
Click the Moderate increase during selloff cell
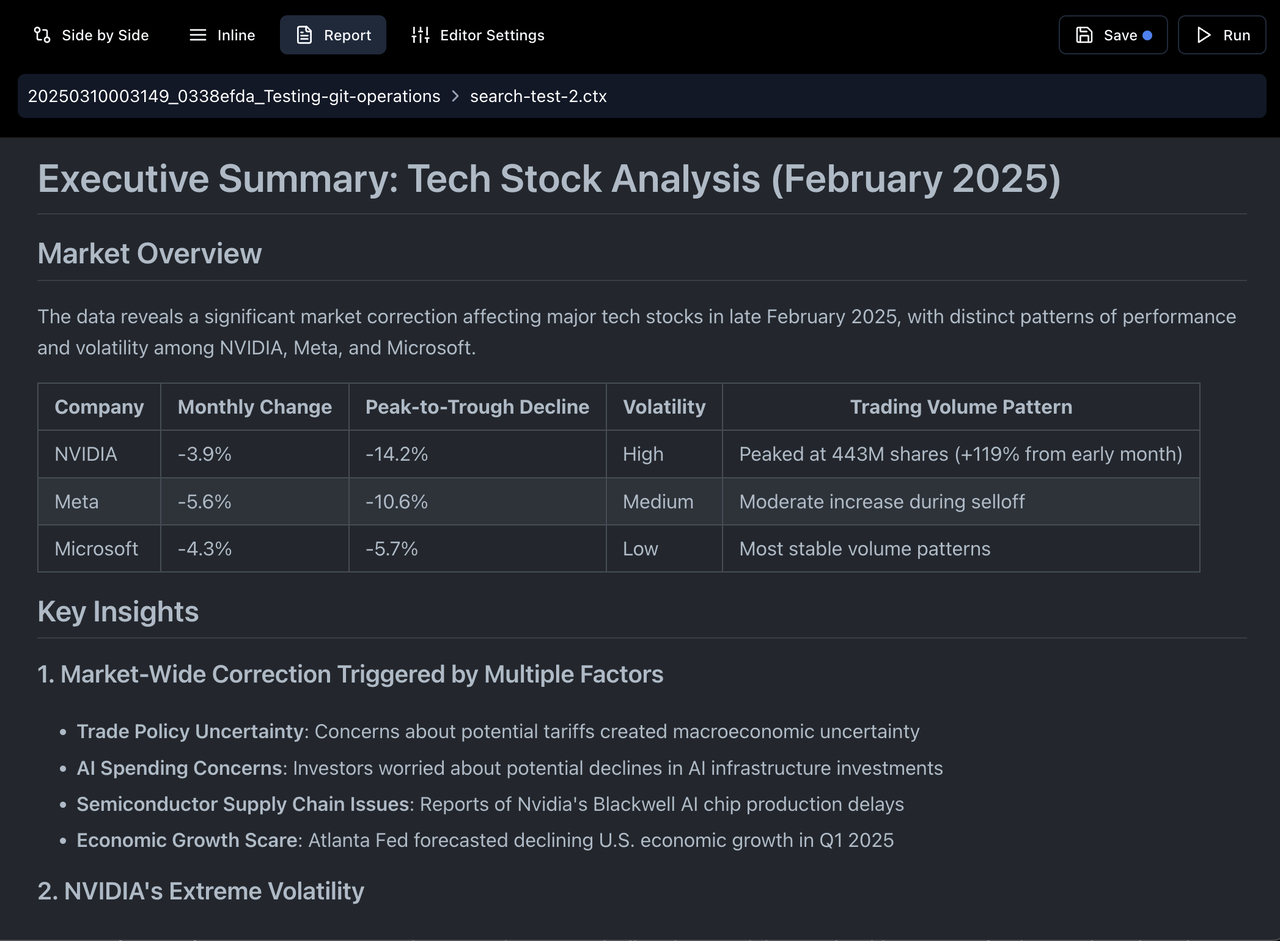[961, 501]
